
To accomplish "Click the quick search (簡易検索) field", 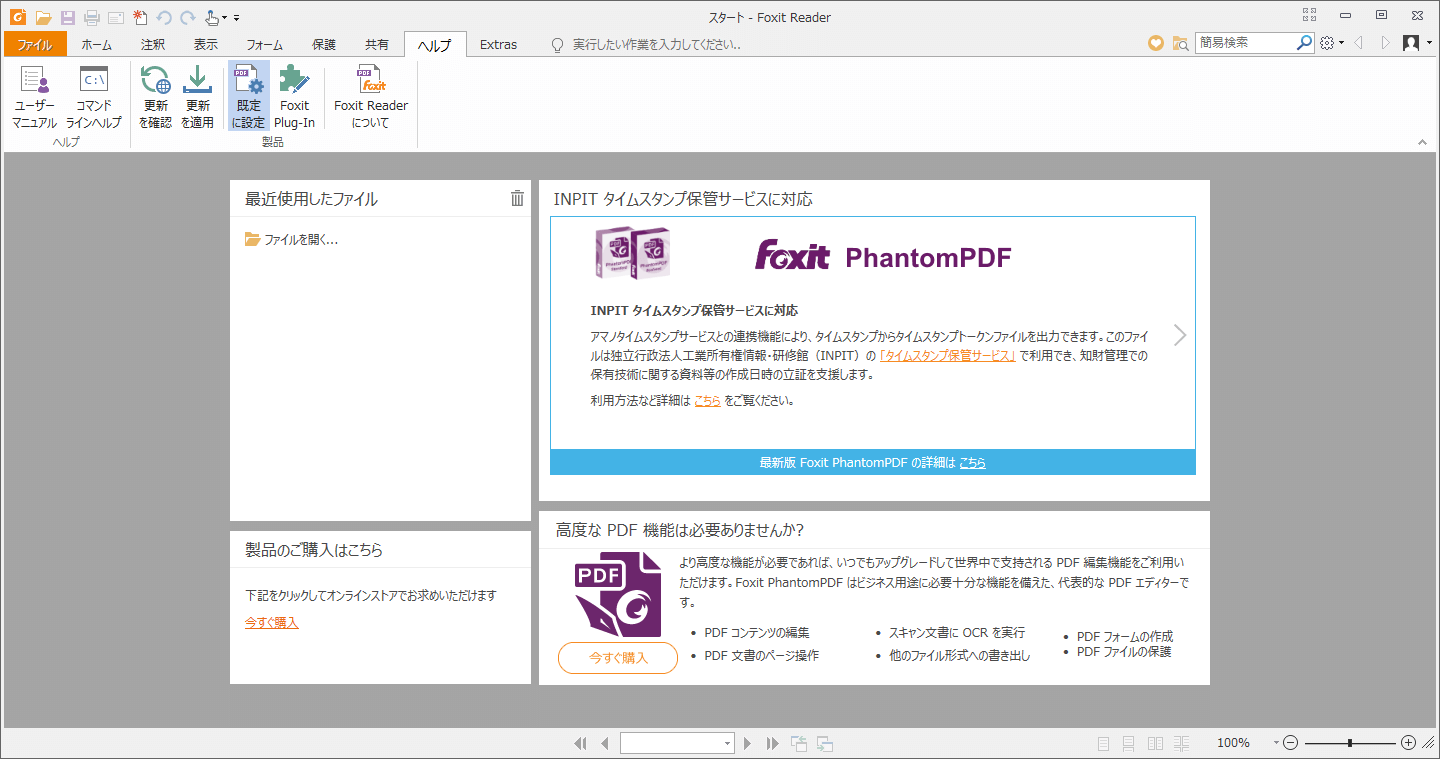I will click(x=1245, y=43).
